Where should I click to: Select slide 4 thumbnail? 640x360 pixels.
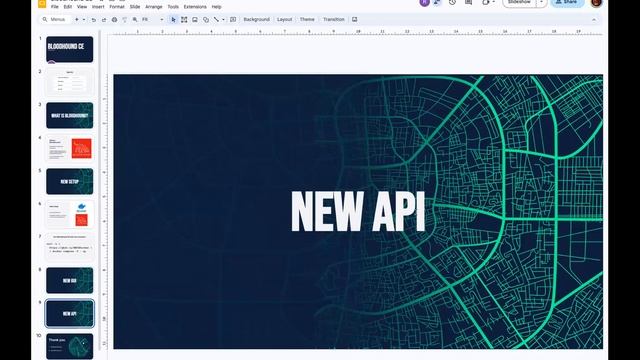coord(69,149)
